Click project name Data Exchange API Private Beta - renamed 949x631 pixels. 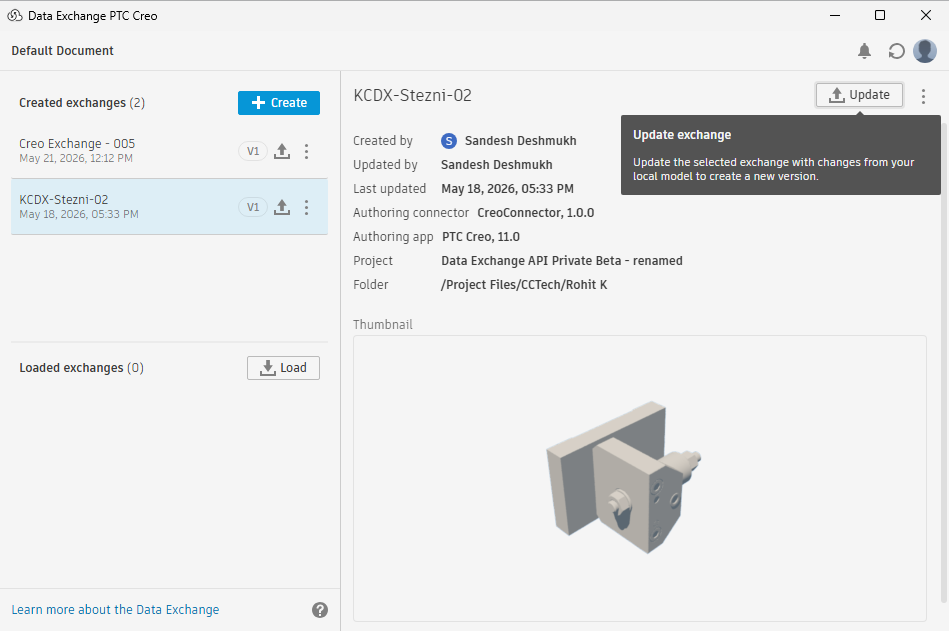(562, 261)
